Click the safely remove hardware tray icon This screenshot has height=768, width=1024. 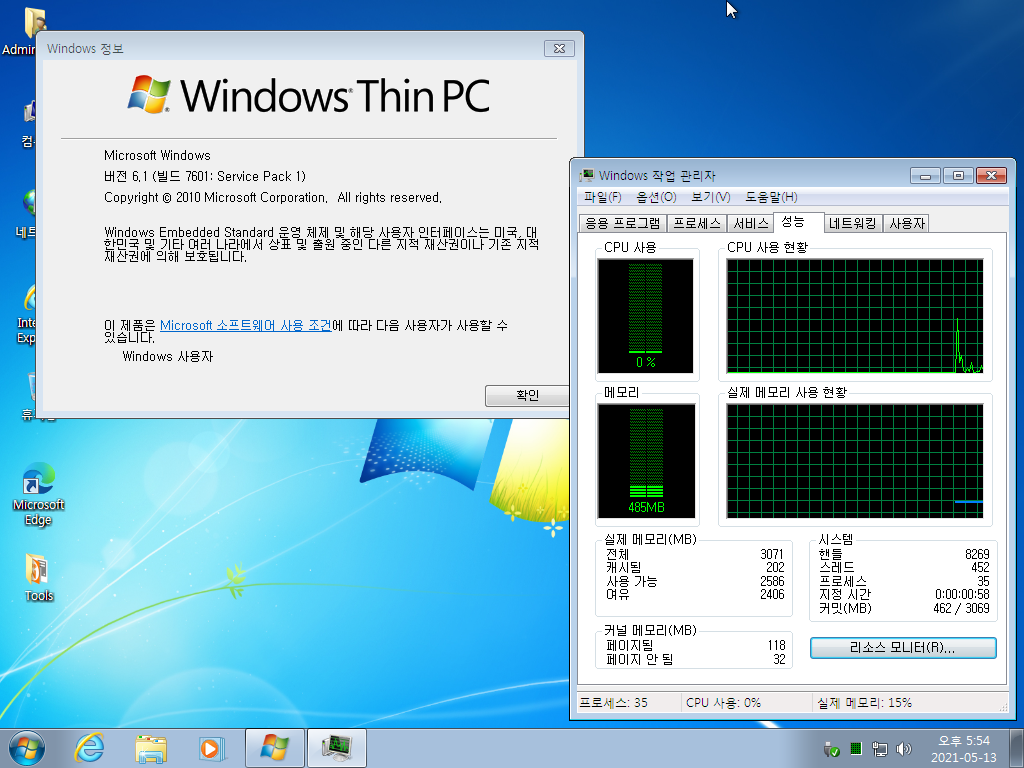tap(831, 749)
